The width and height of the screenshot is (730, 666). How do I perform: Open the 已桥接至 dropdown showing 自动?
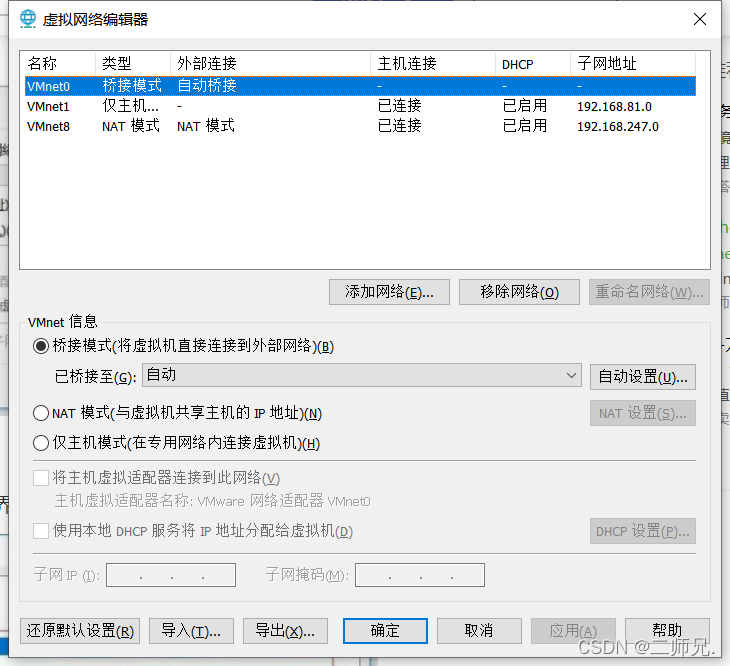pos(362,375)
